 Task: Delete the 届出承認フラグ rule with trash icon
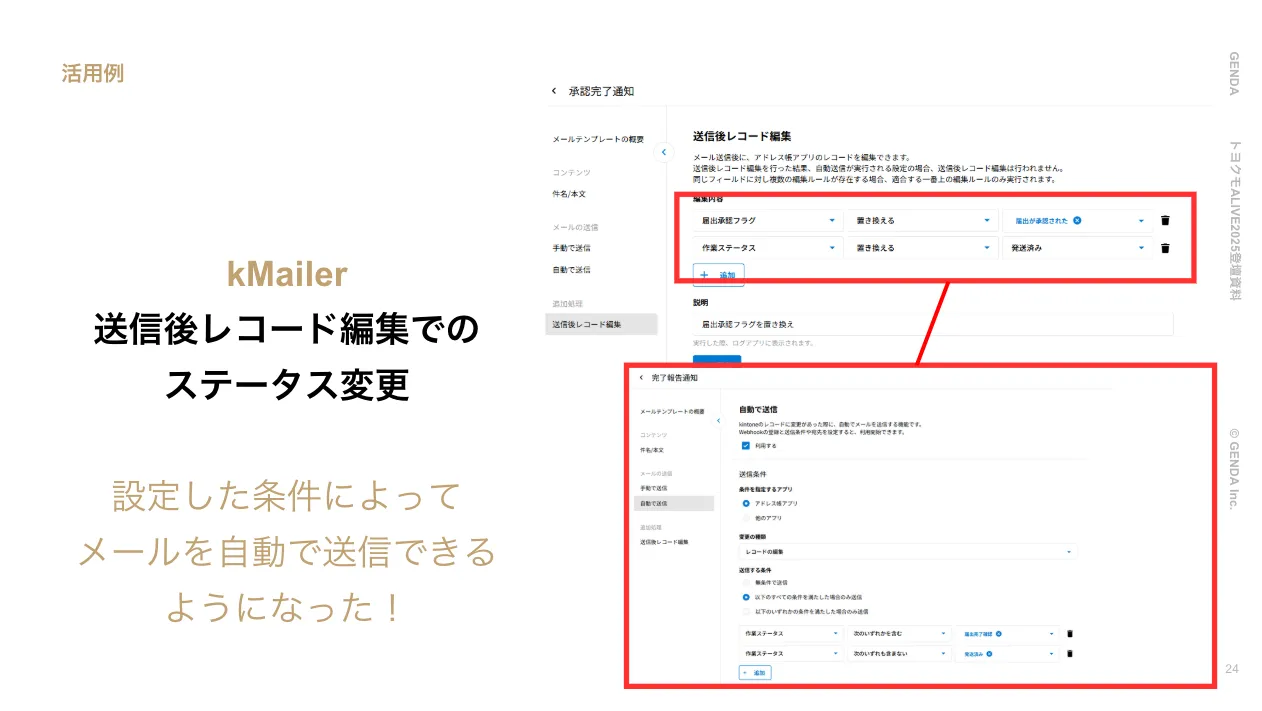pyautogui.click(x=1165, y=221)
